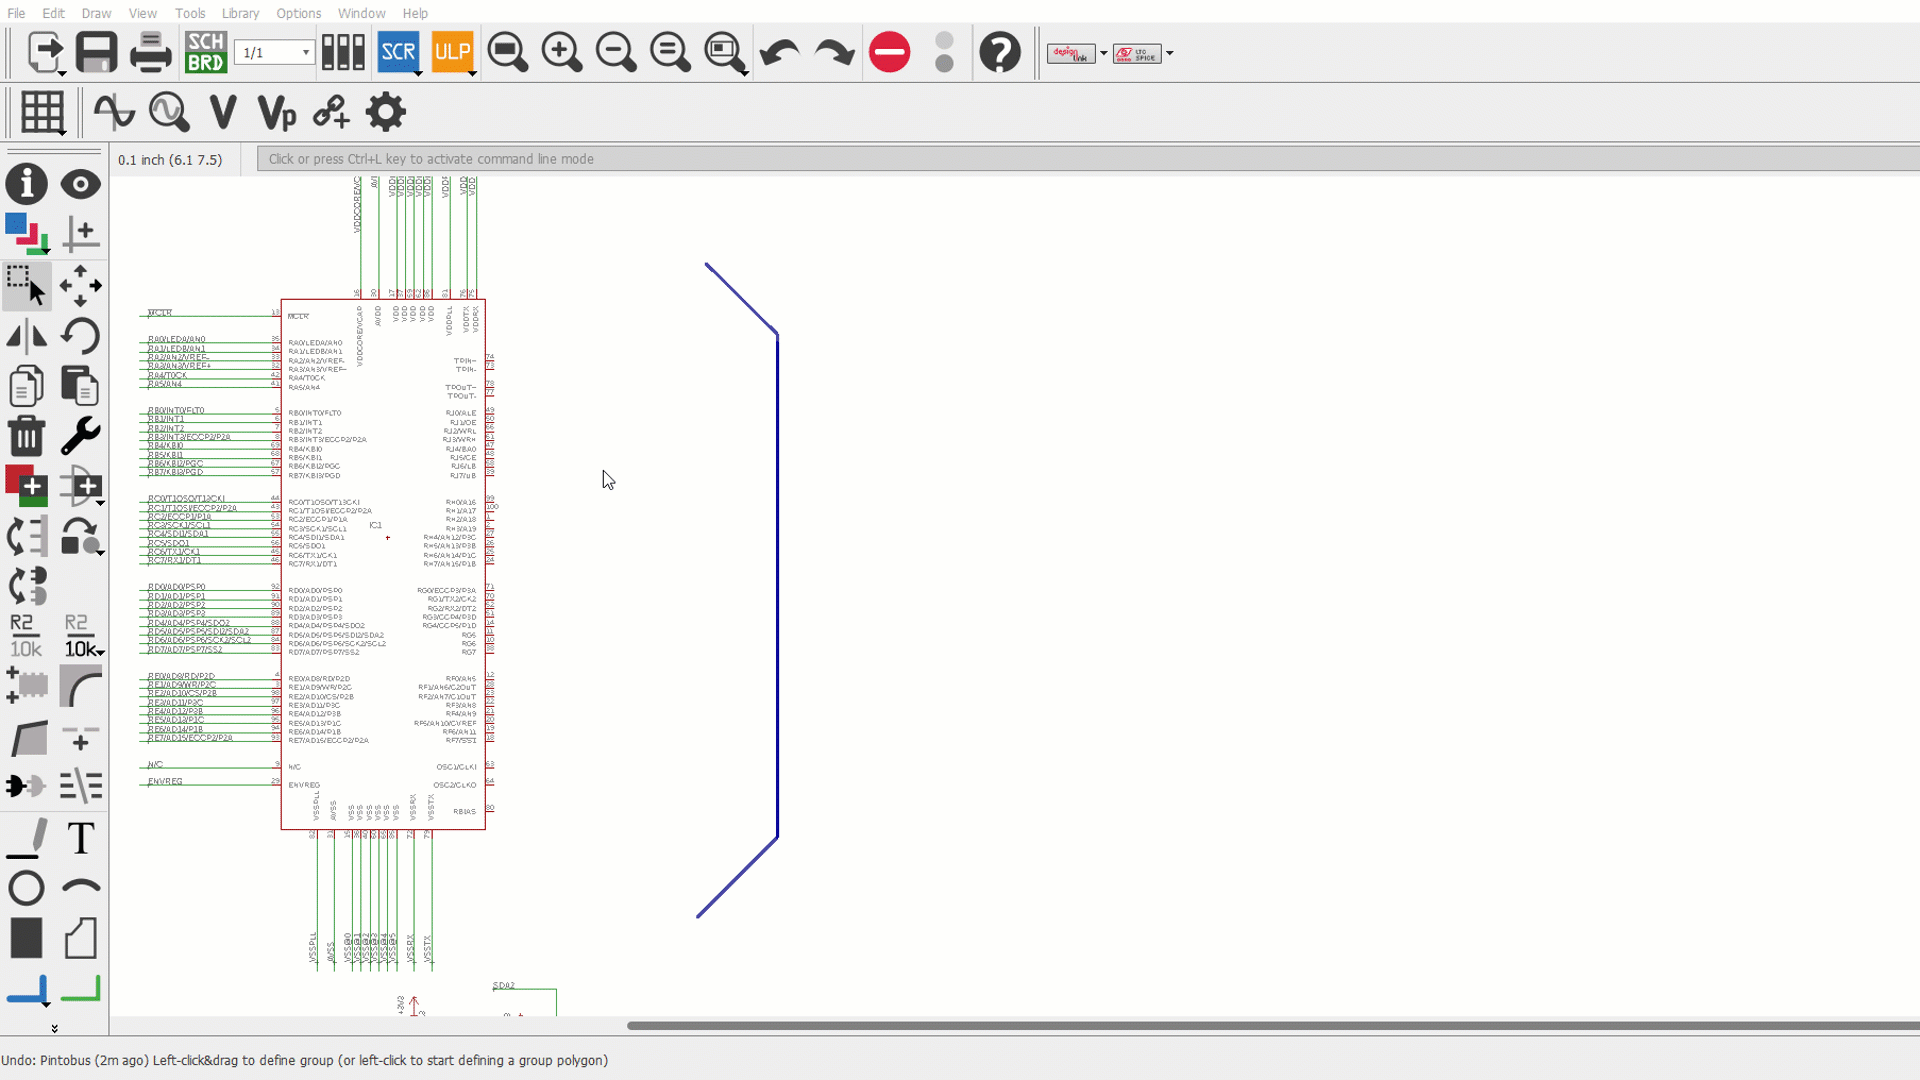Select the Add part tool

coord(27,485)
